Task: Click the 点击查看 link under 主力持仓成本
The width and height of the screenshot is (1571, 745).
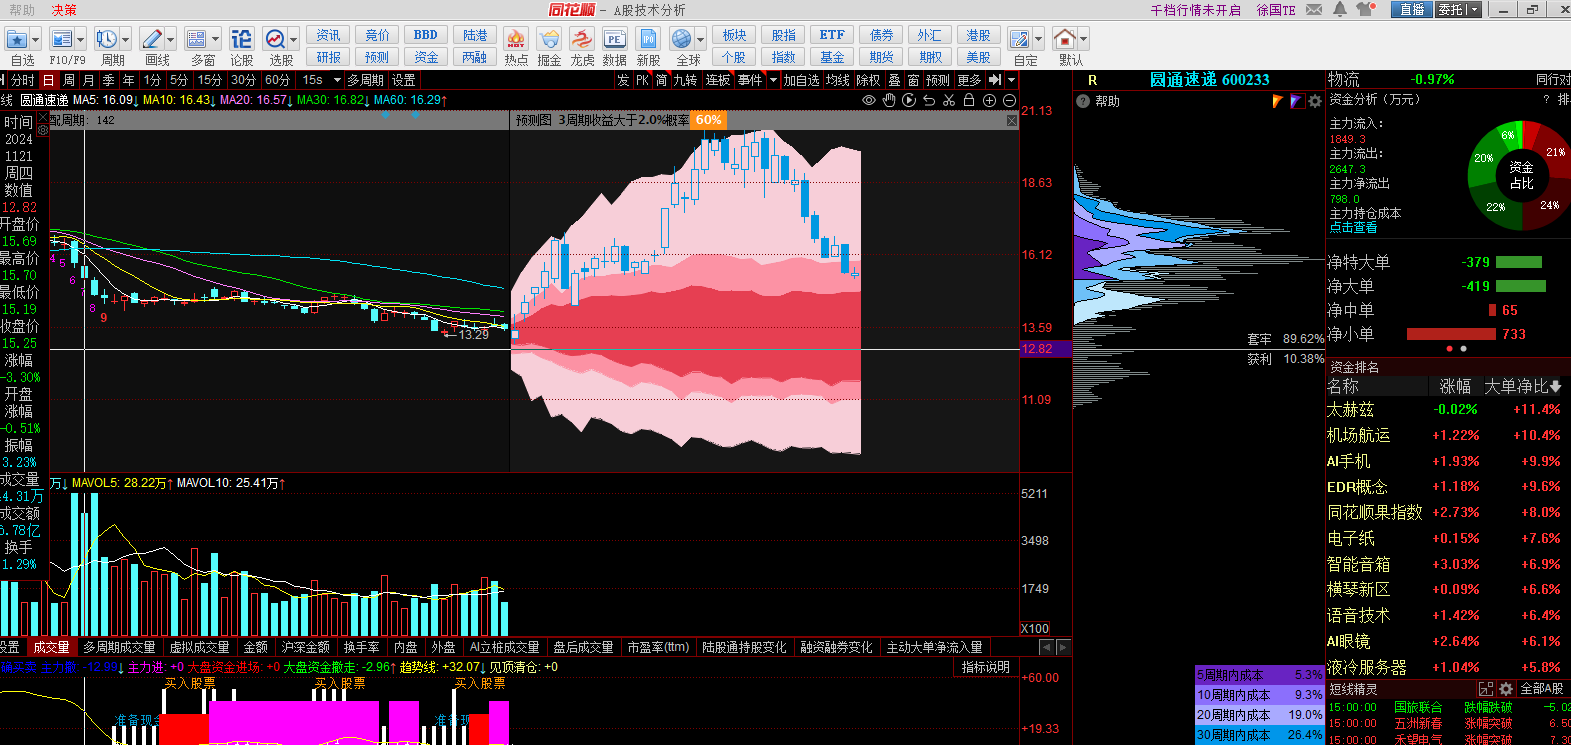Action: 1352,227
